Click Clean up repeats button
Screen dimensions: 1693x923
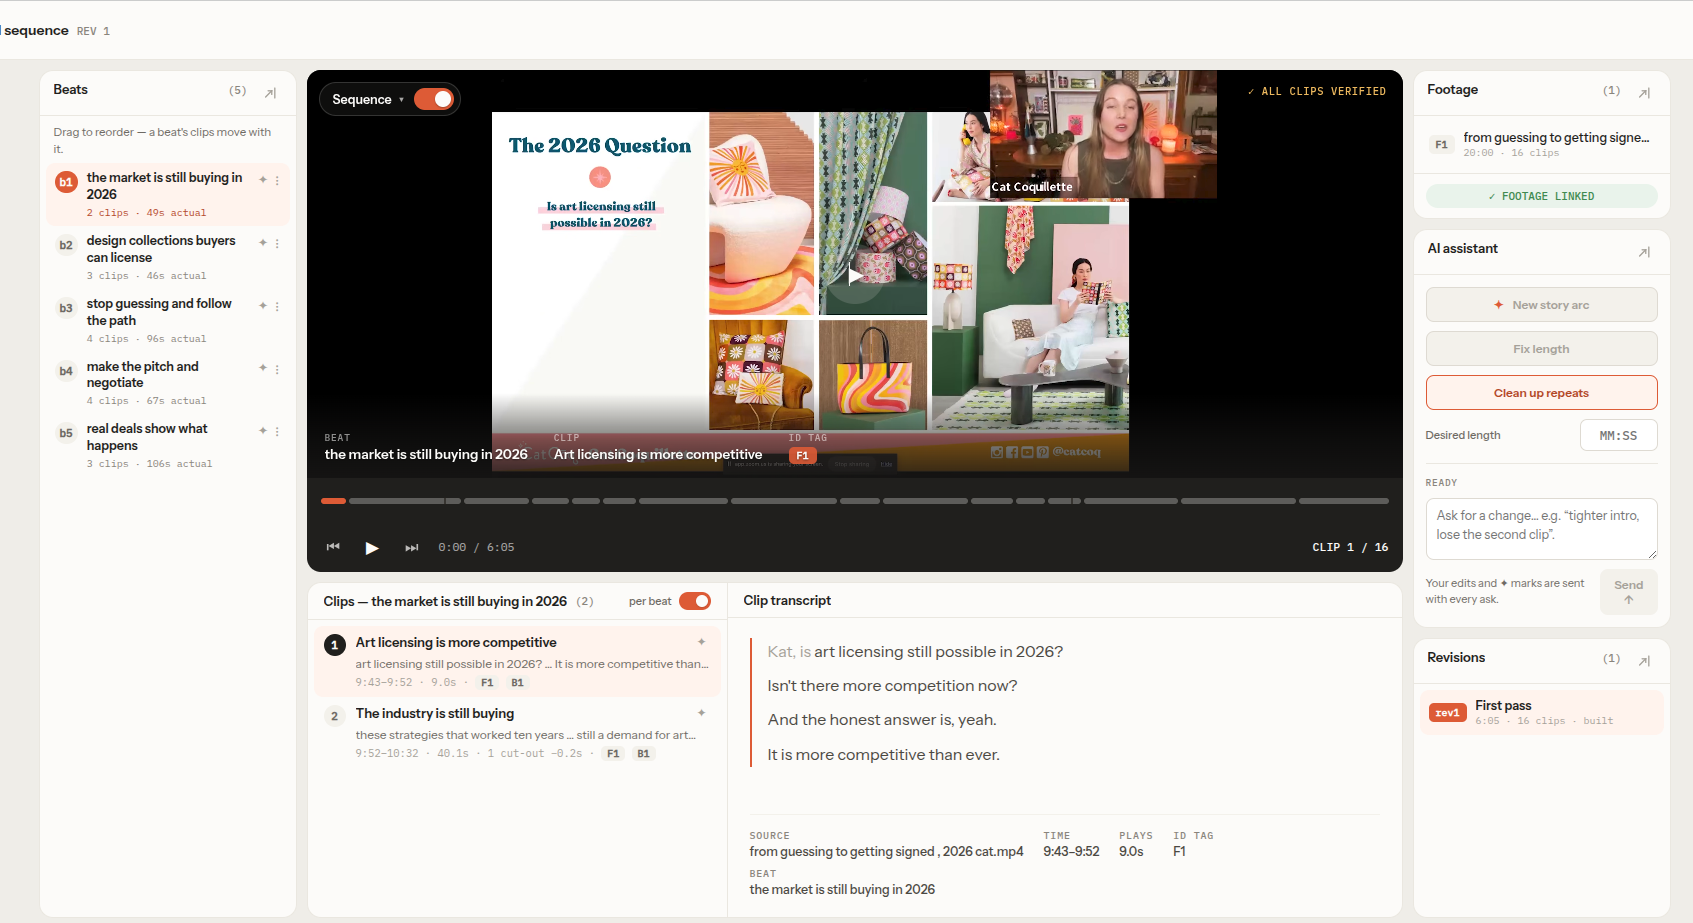(x=1541, y=393)
